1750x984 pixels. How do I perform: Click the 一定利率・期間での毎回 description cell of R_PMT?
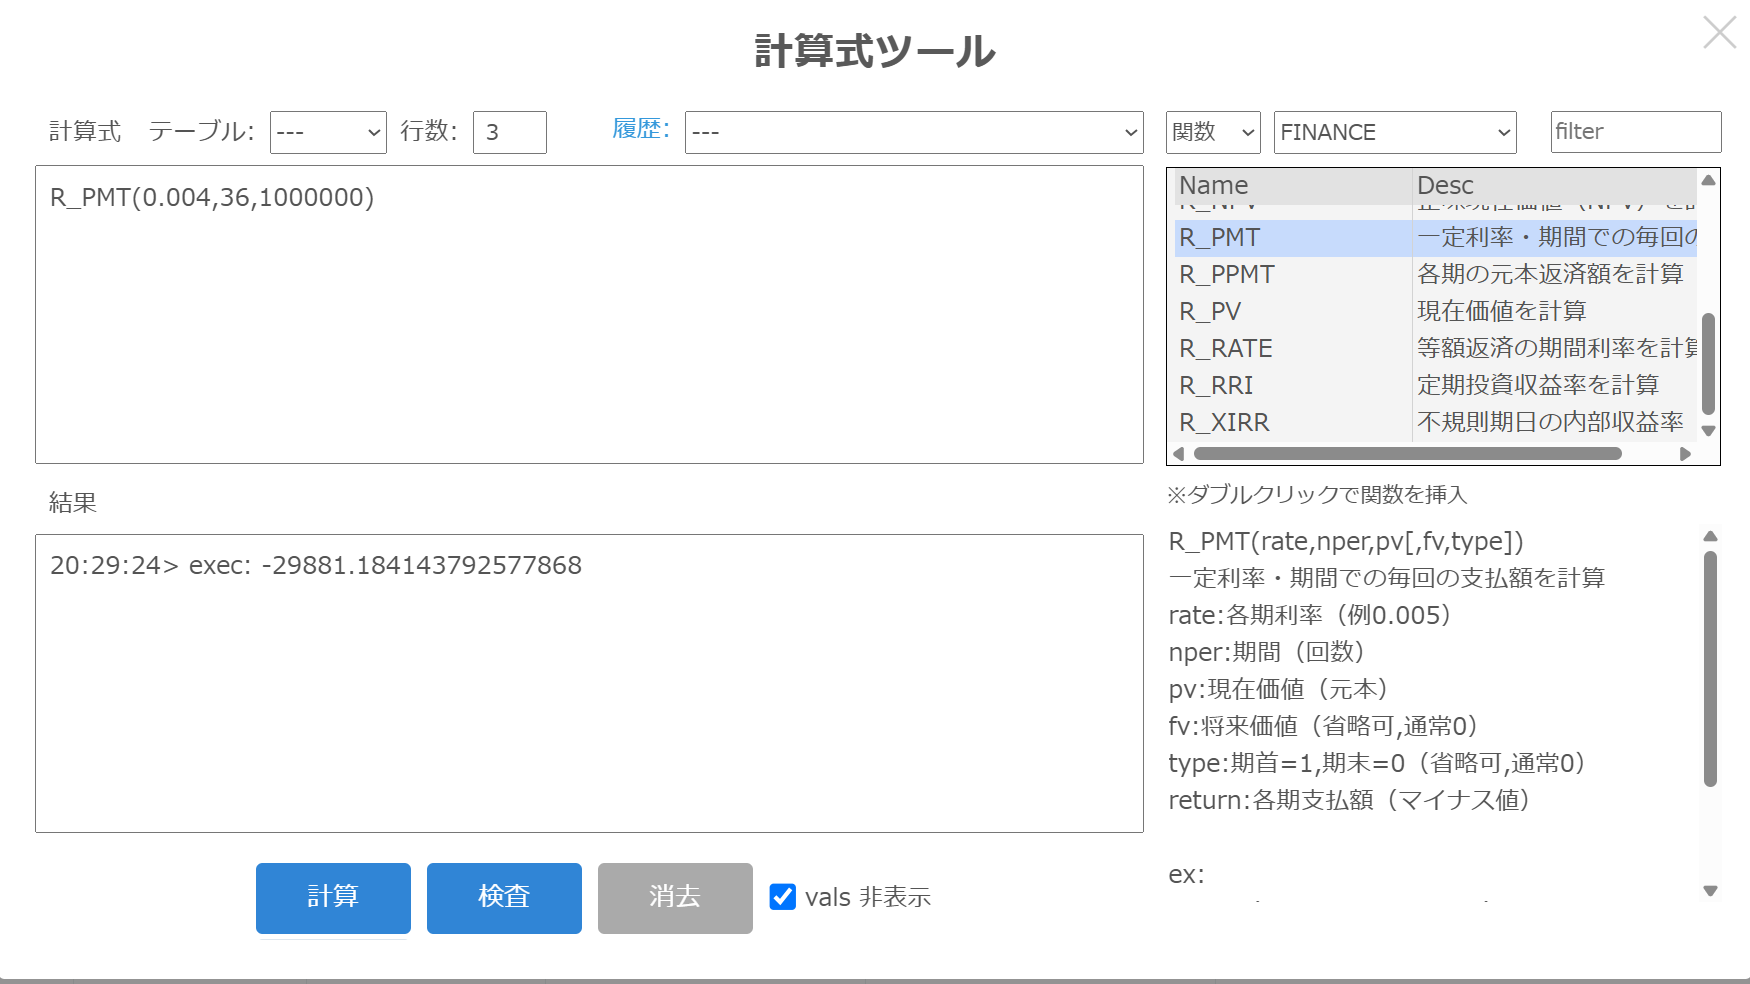point(1554,238)
